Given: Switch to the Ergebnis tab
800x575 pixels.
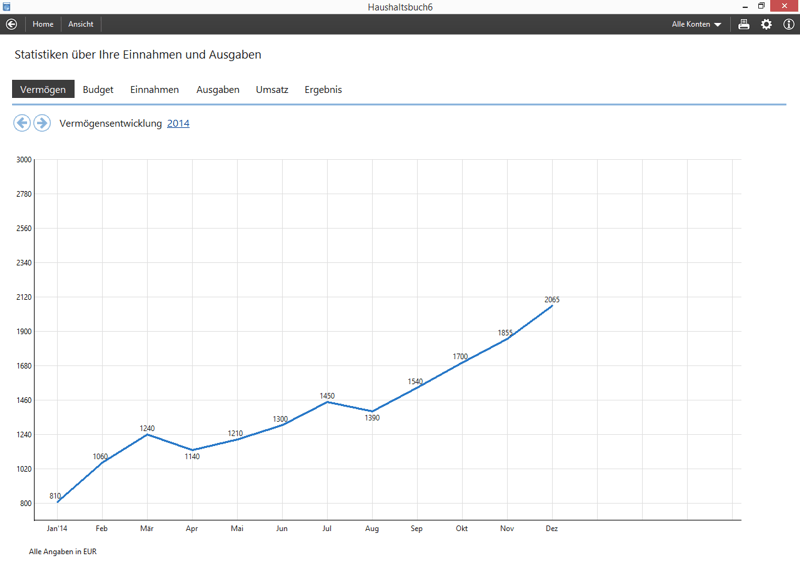Looking at the screenshot, I should pyautogui.click(x=323, y=89).
